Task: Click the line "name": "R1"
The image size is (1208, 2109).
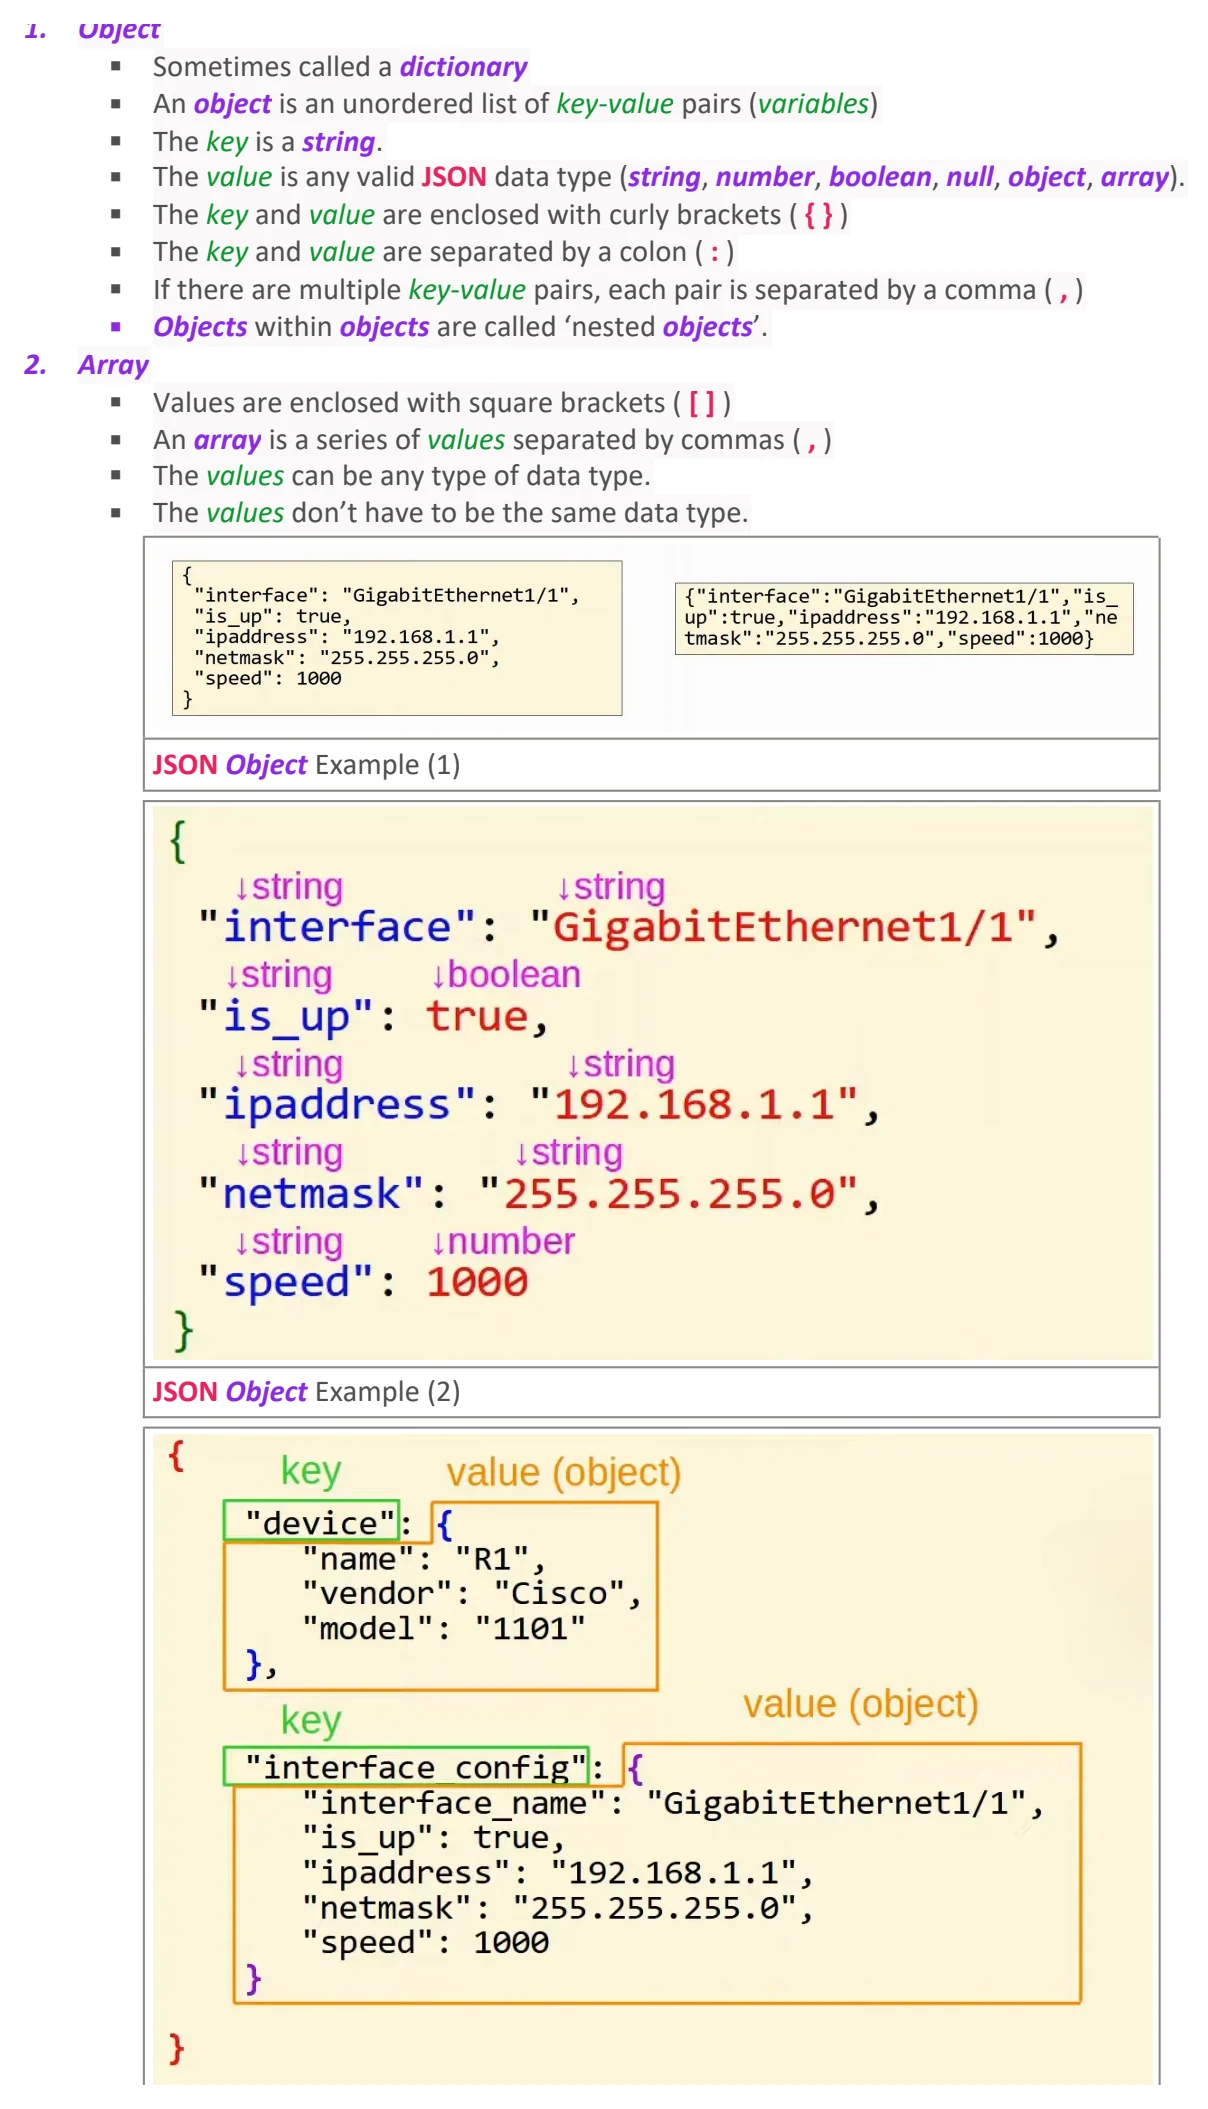Action: click(x=424, y=1558)
